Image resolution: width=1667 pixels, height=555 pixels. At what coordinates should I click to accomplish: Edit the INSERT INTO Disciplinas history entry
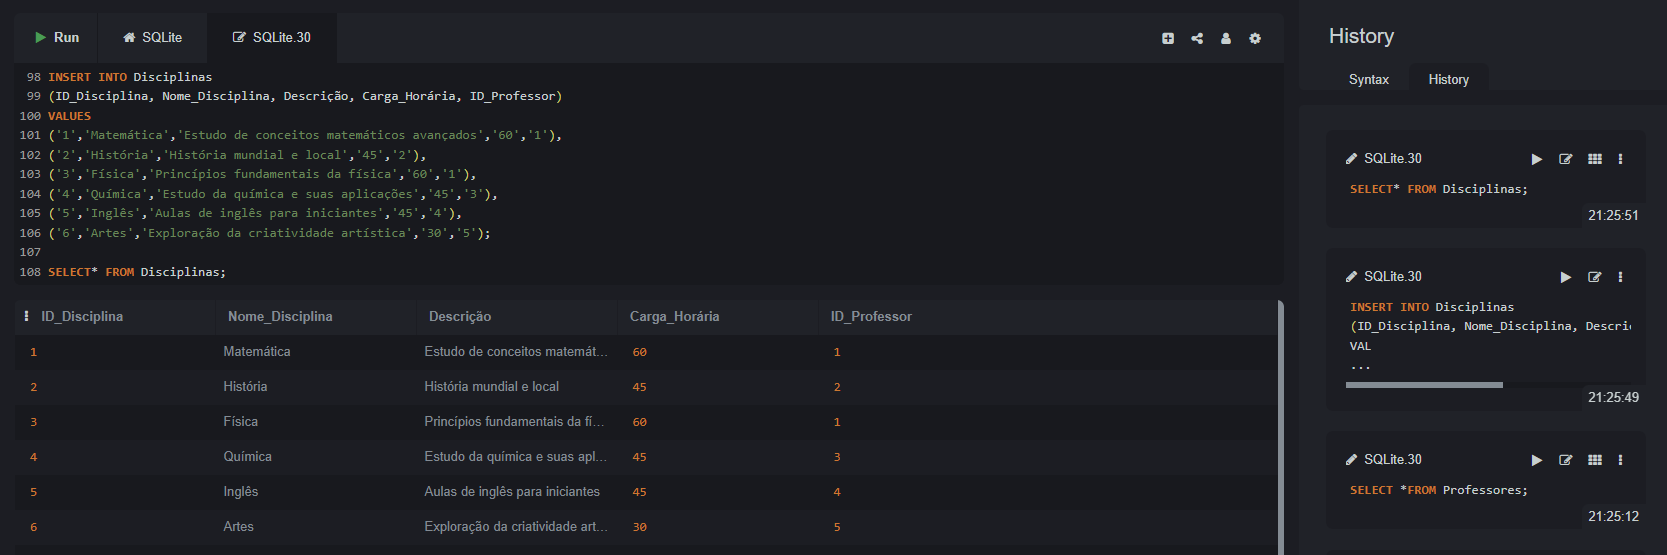pos(1595,277)
